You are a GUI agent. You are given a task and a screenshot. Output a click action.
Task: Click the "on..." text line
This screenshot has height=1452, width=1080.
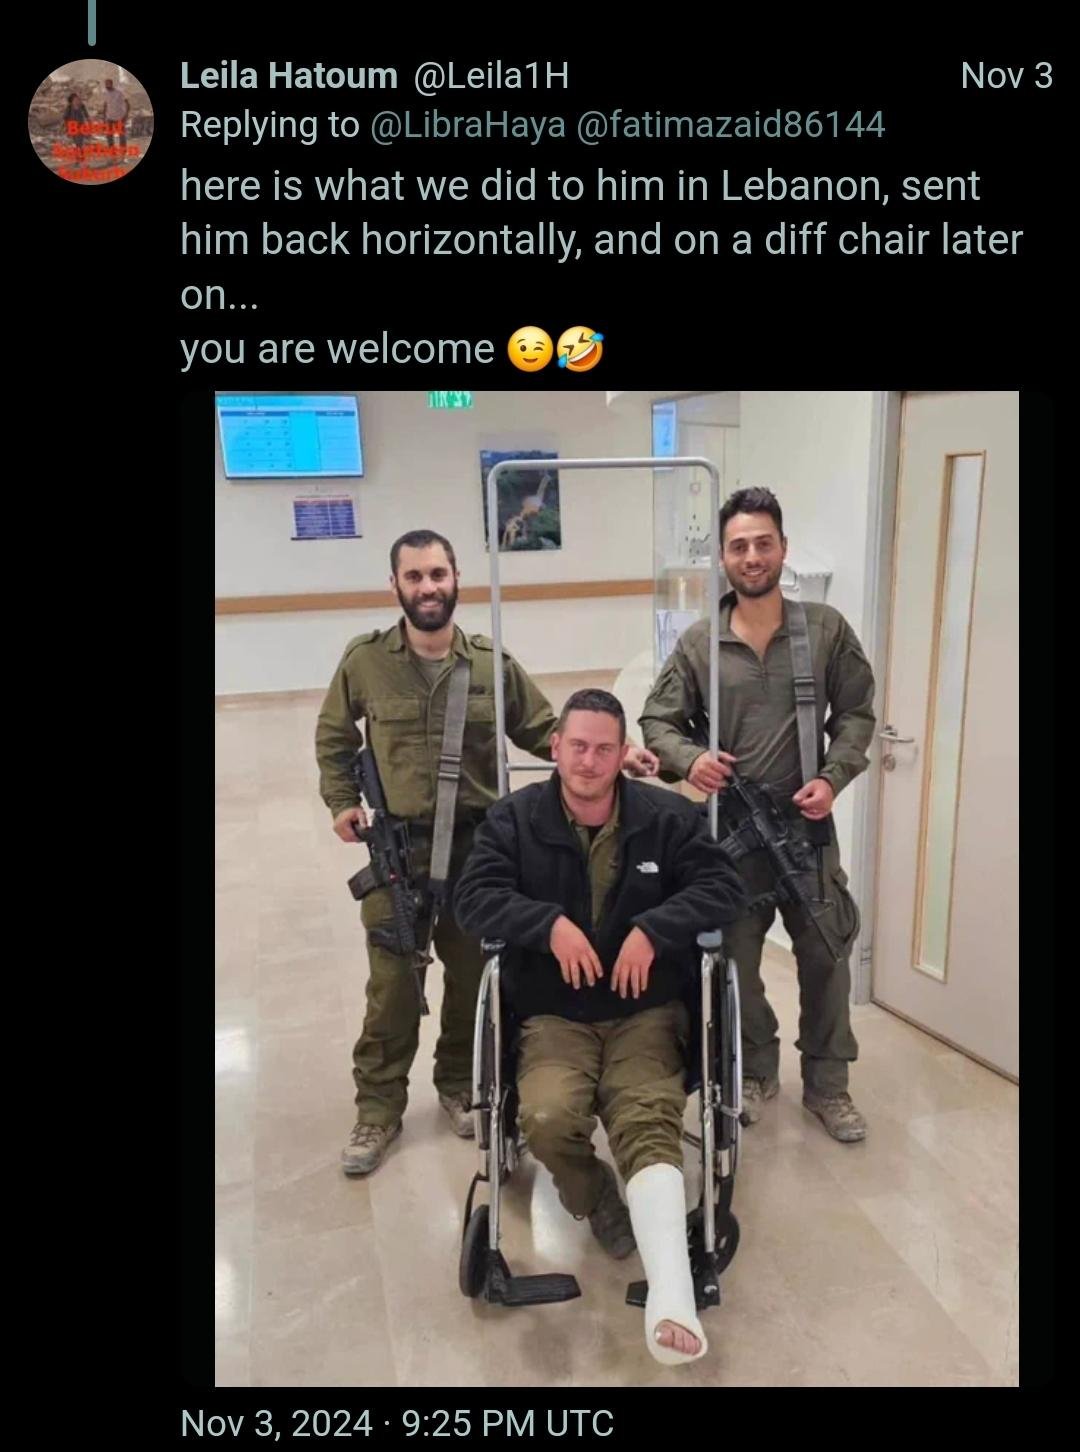219,296
